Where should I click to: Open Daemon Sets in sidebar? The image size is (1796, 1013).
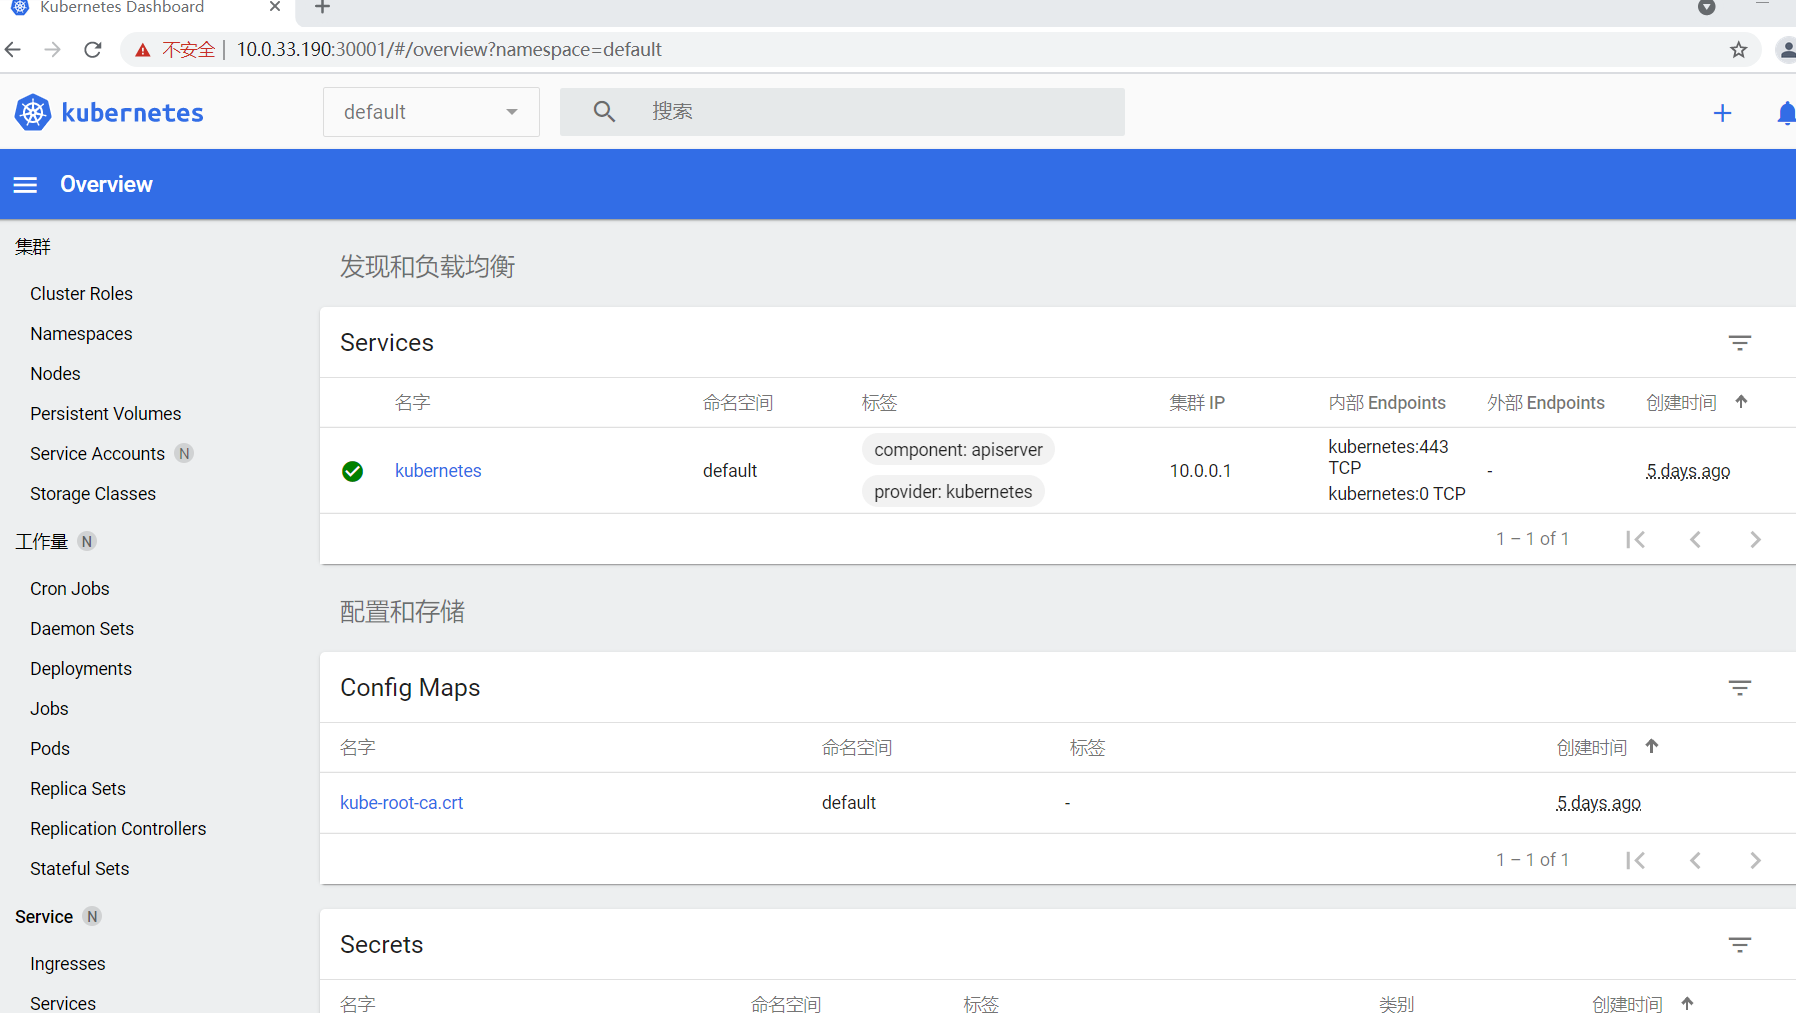coord(82,629)
